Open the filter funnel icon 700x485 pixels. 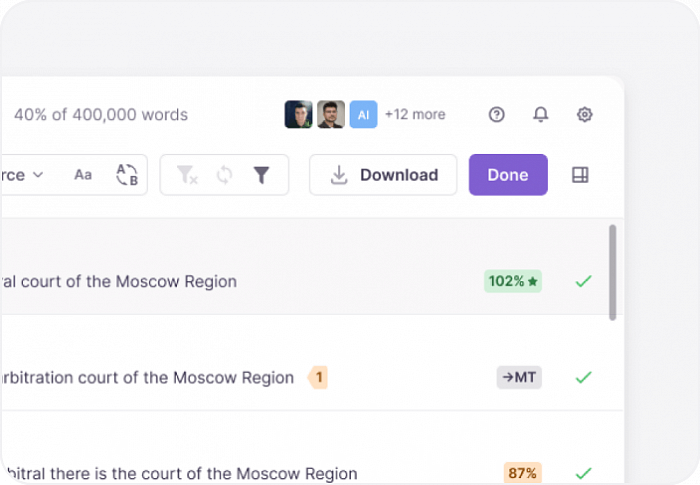261,175
